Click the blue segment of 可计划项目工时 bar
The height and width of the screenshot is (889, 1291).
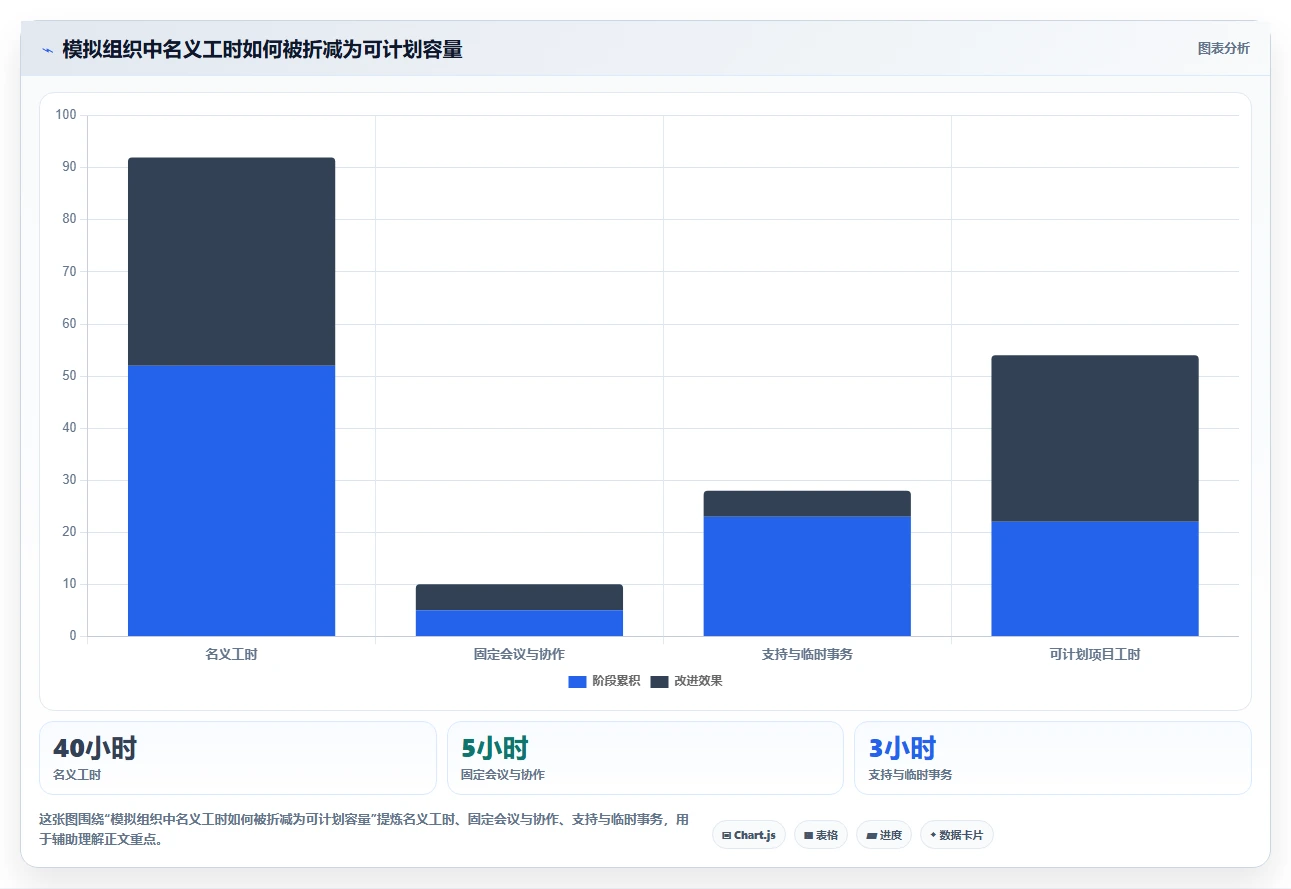pos(1095,578)
